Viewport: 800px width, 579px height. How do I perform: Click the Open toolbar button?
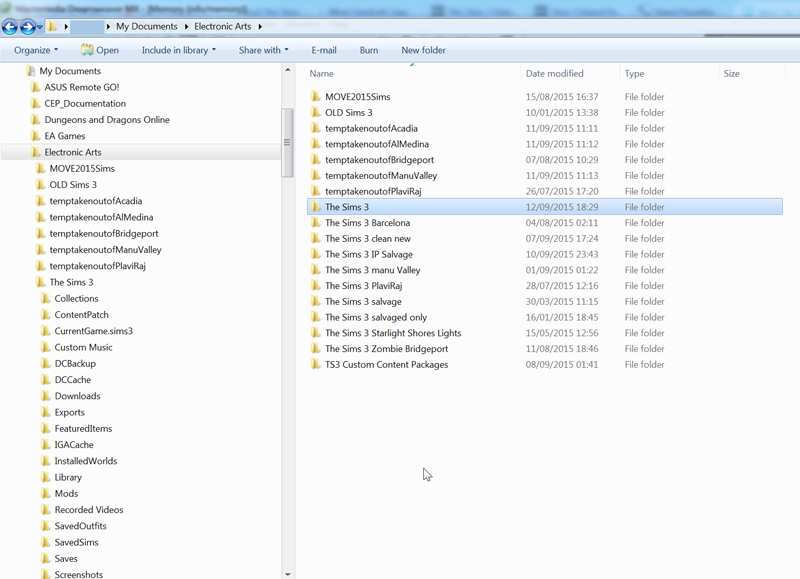click(x=100, y=50)
